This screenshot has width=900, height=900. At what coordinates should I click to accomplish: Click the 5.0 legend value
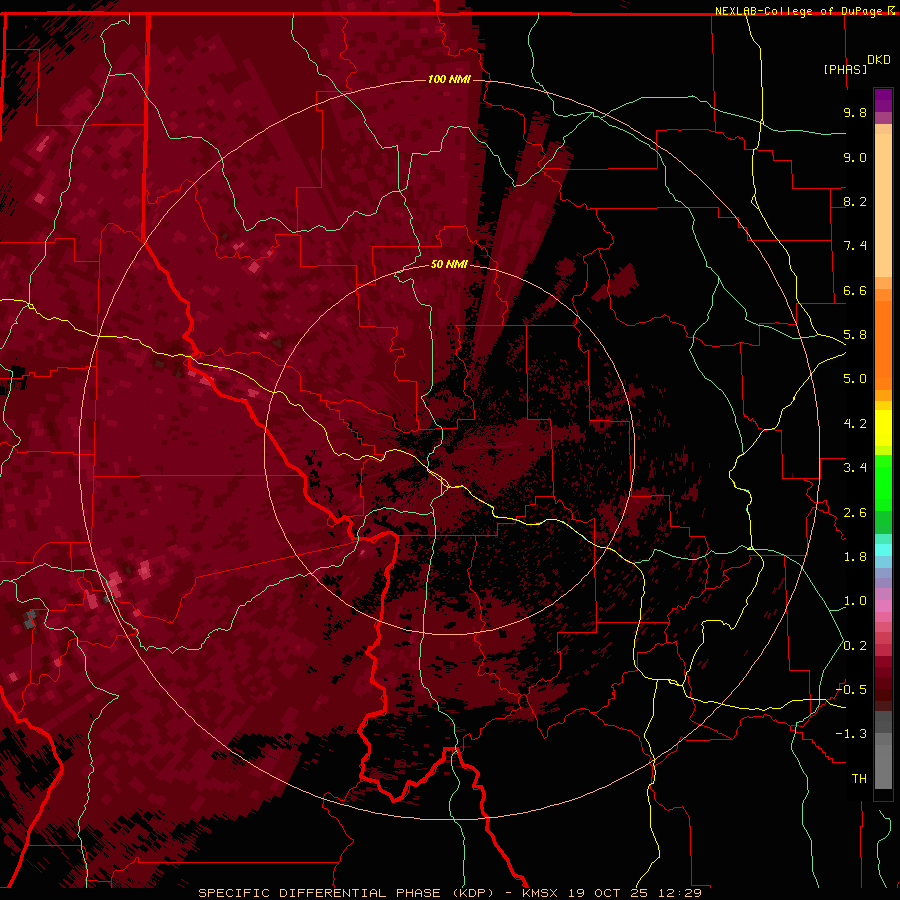point(855,379)
